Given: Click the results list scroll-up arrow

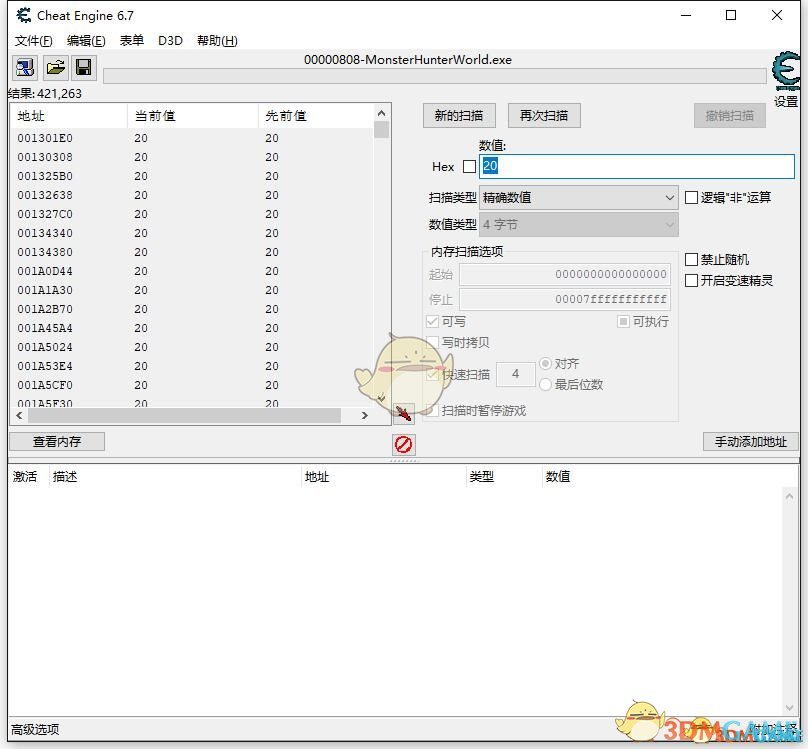Looking at the screenshot, I should [x=381, y=113].
